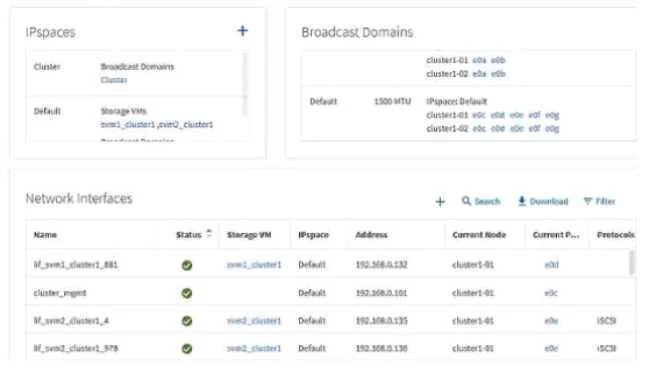Screen dimensions: 651x372
Task: Open svm2_cluster1 link in lif_svm2_cluster1_4 row
Action: [254, 321]
